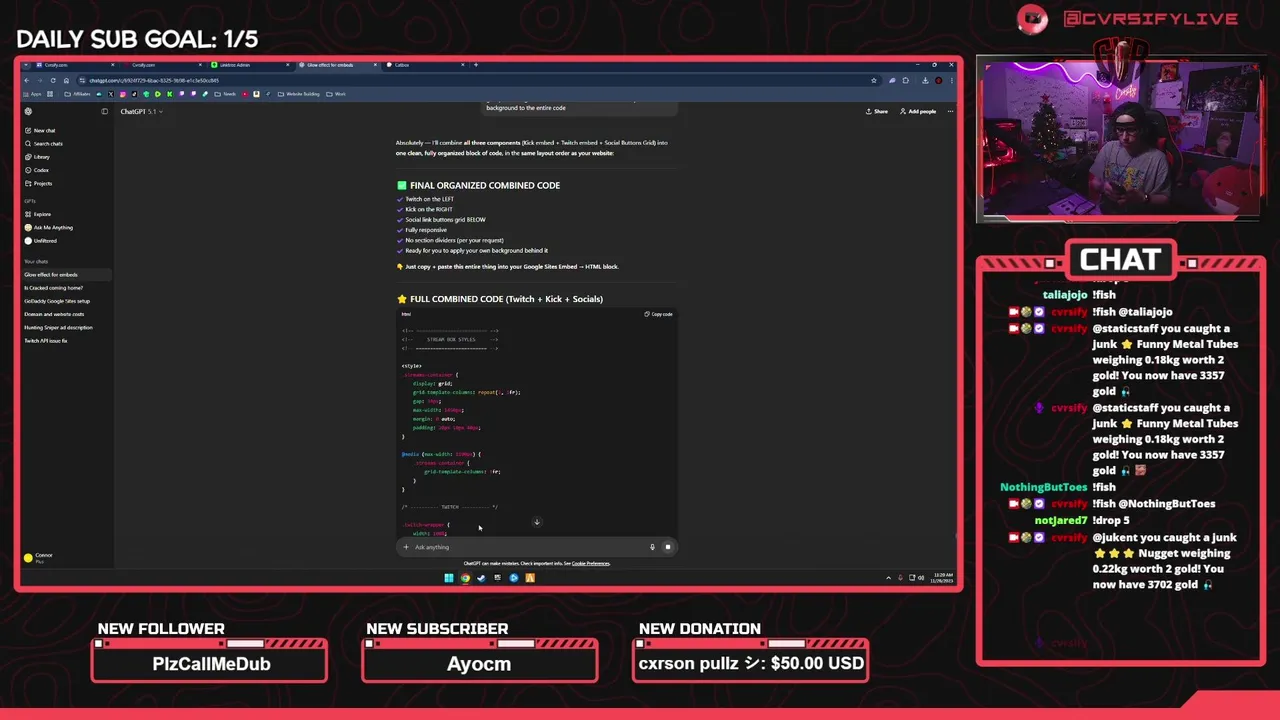Close the Catbox tab
This screenshot has width=1280, height=720.
coord(461,65)
